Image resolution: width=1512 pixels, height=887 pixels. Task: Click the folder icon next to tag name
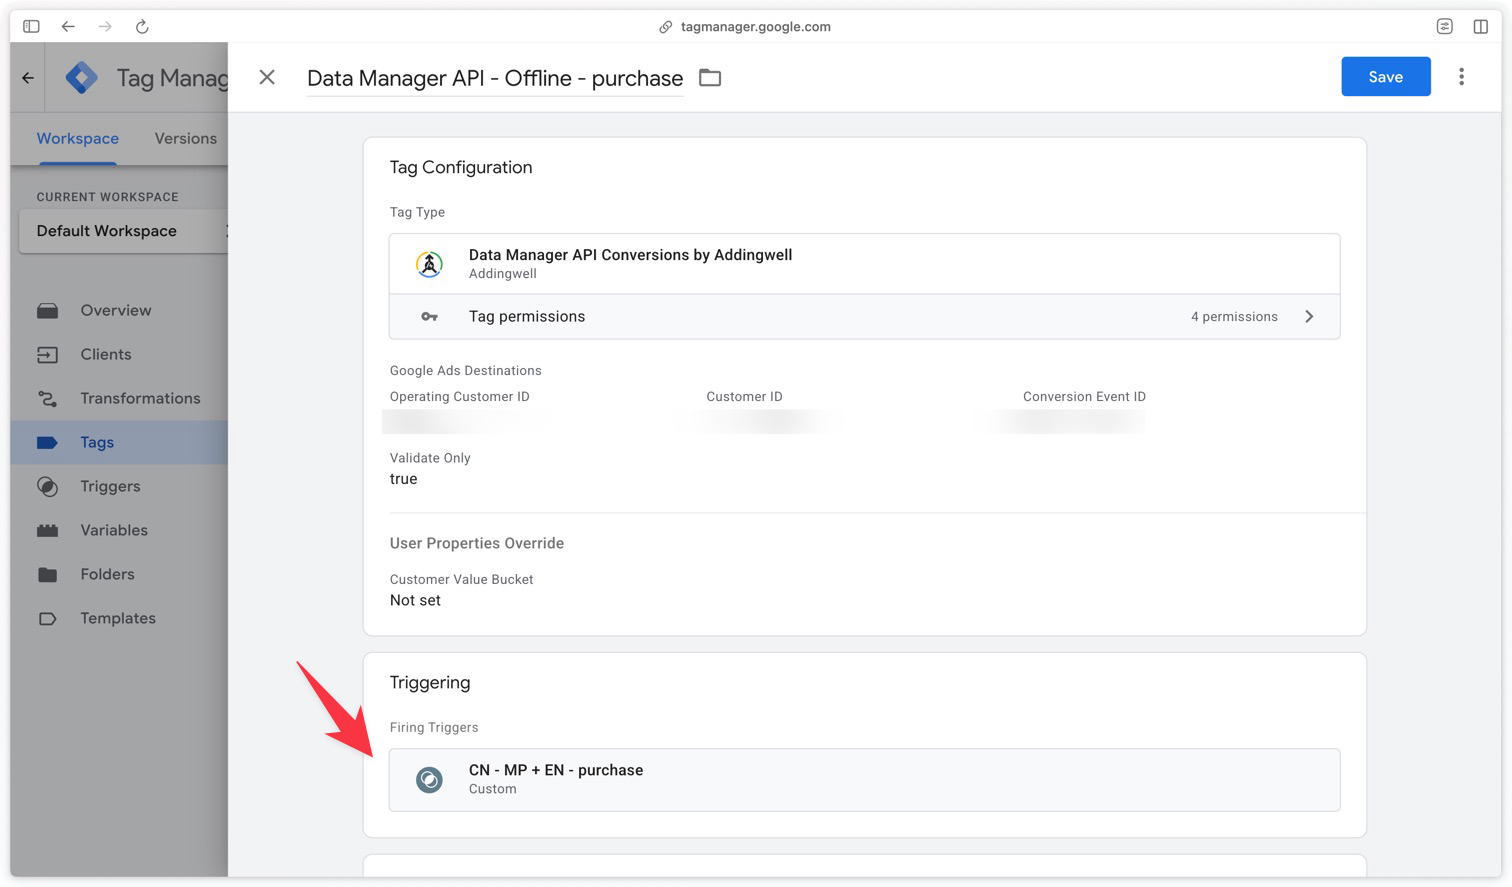click(x=710, y=77)
